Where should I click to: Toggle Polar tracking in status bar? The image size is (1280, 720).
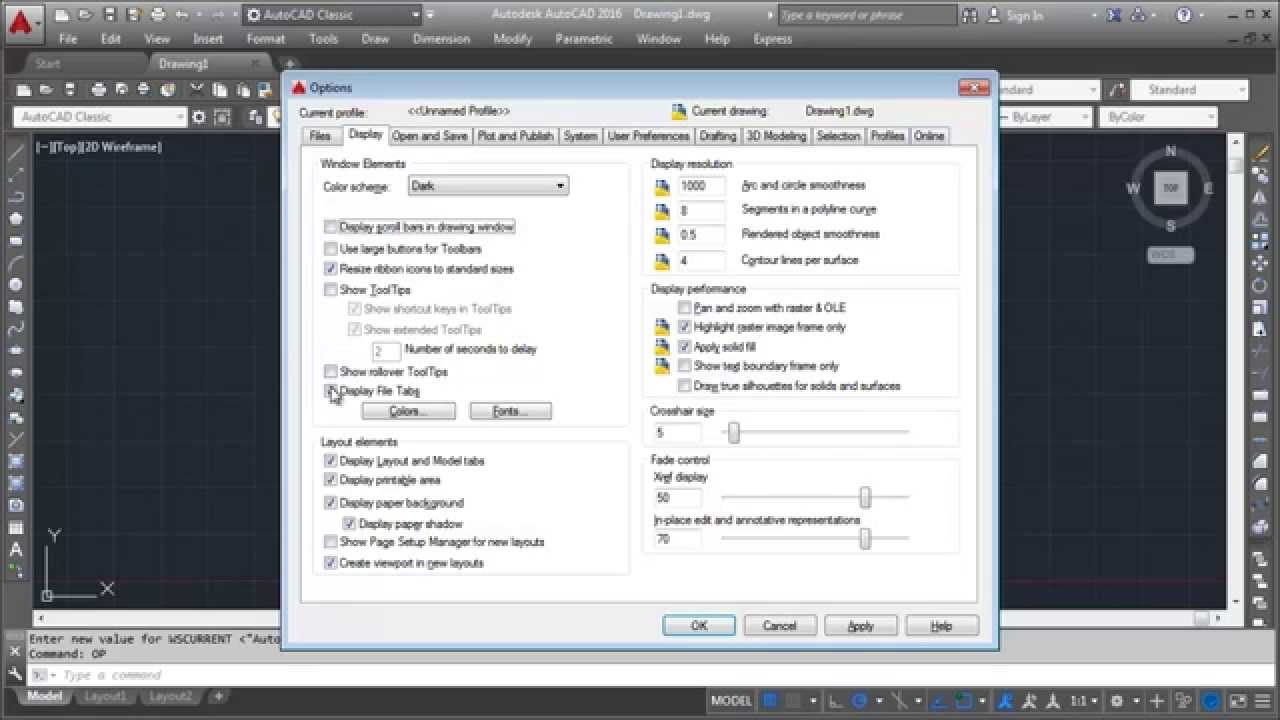pyautogui.click(x=860, y=701)
